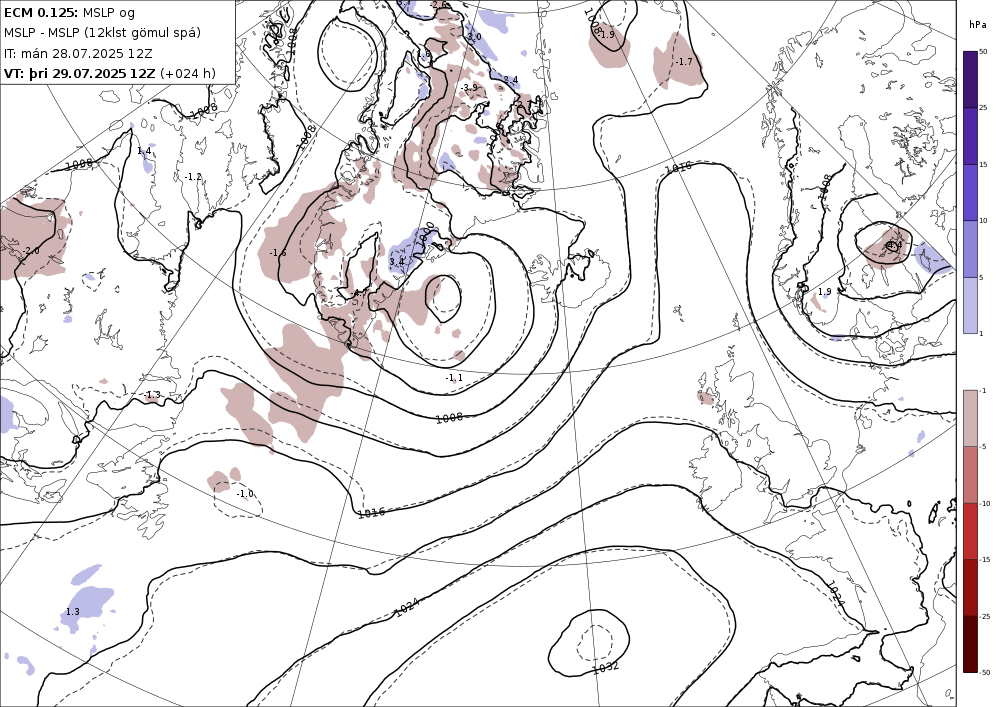Image resolution: width=1000 pixels, height=707 pixels.
Task: Click the '2.4' difference value
Action: pos(511,80)
